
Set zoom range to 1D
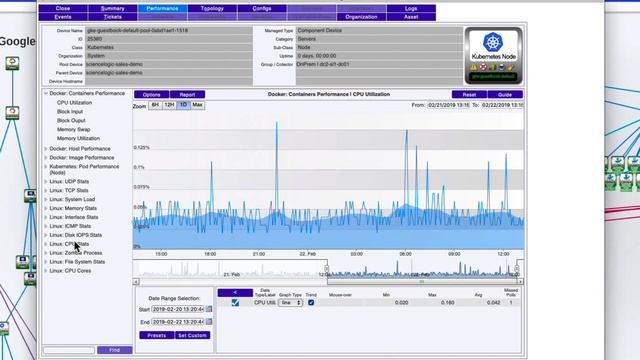click(183, 105)
